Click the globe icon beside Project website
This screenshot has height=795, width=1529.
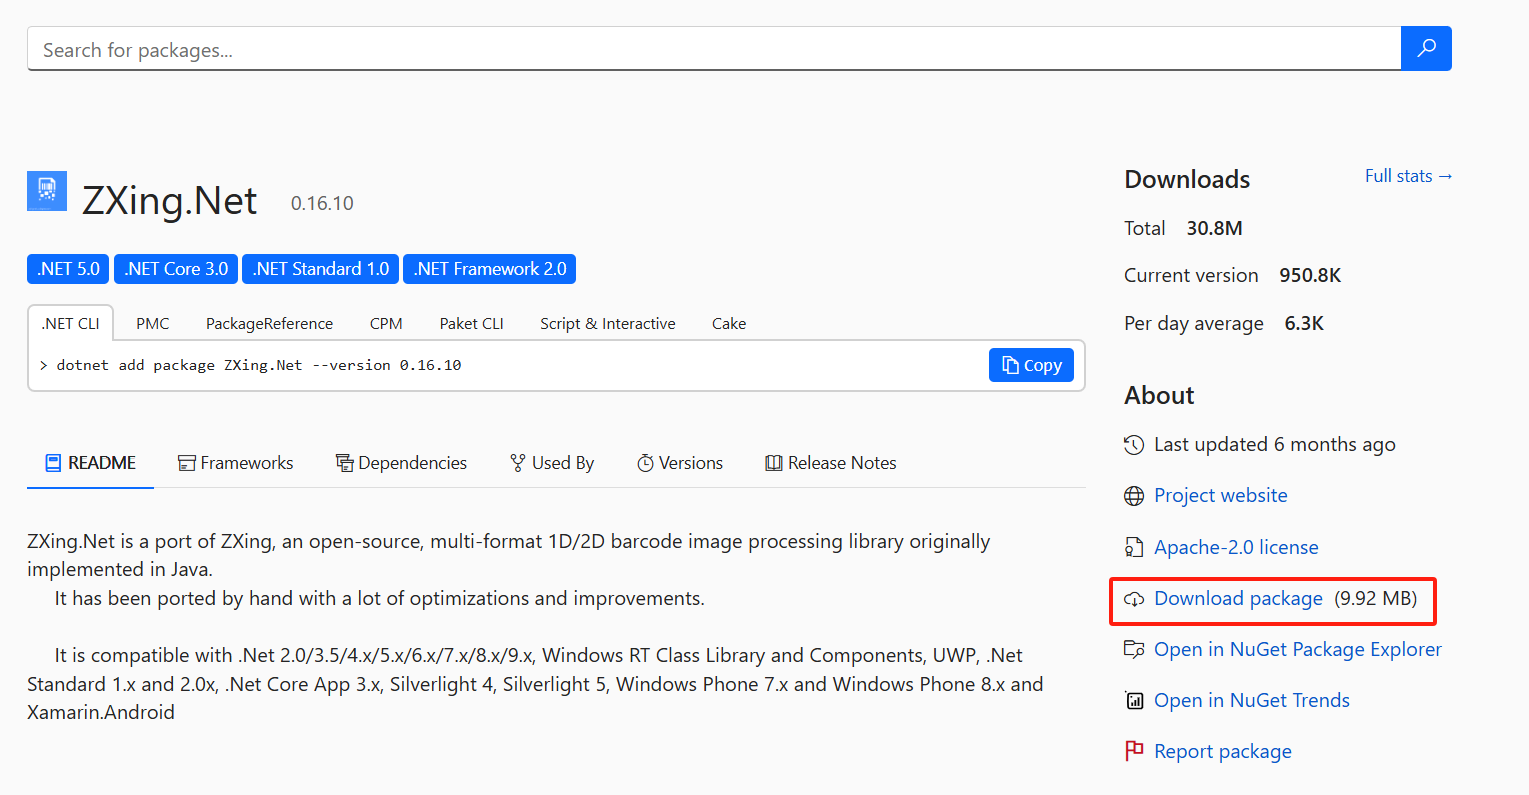click(x=1134, y=496)
